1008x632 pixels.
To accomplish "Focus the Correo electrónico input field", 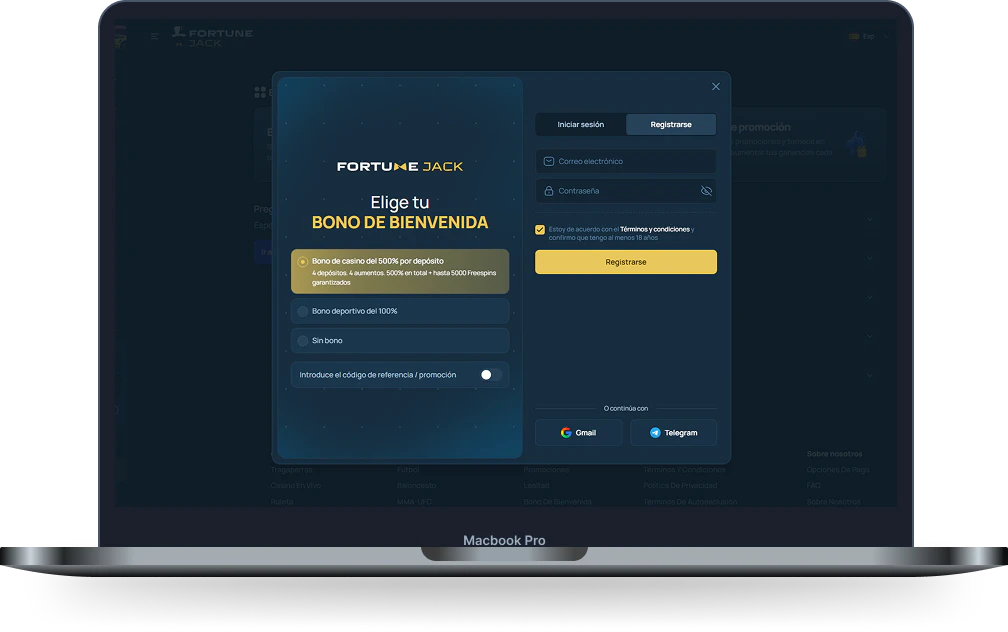I will (x=626, y=161).
